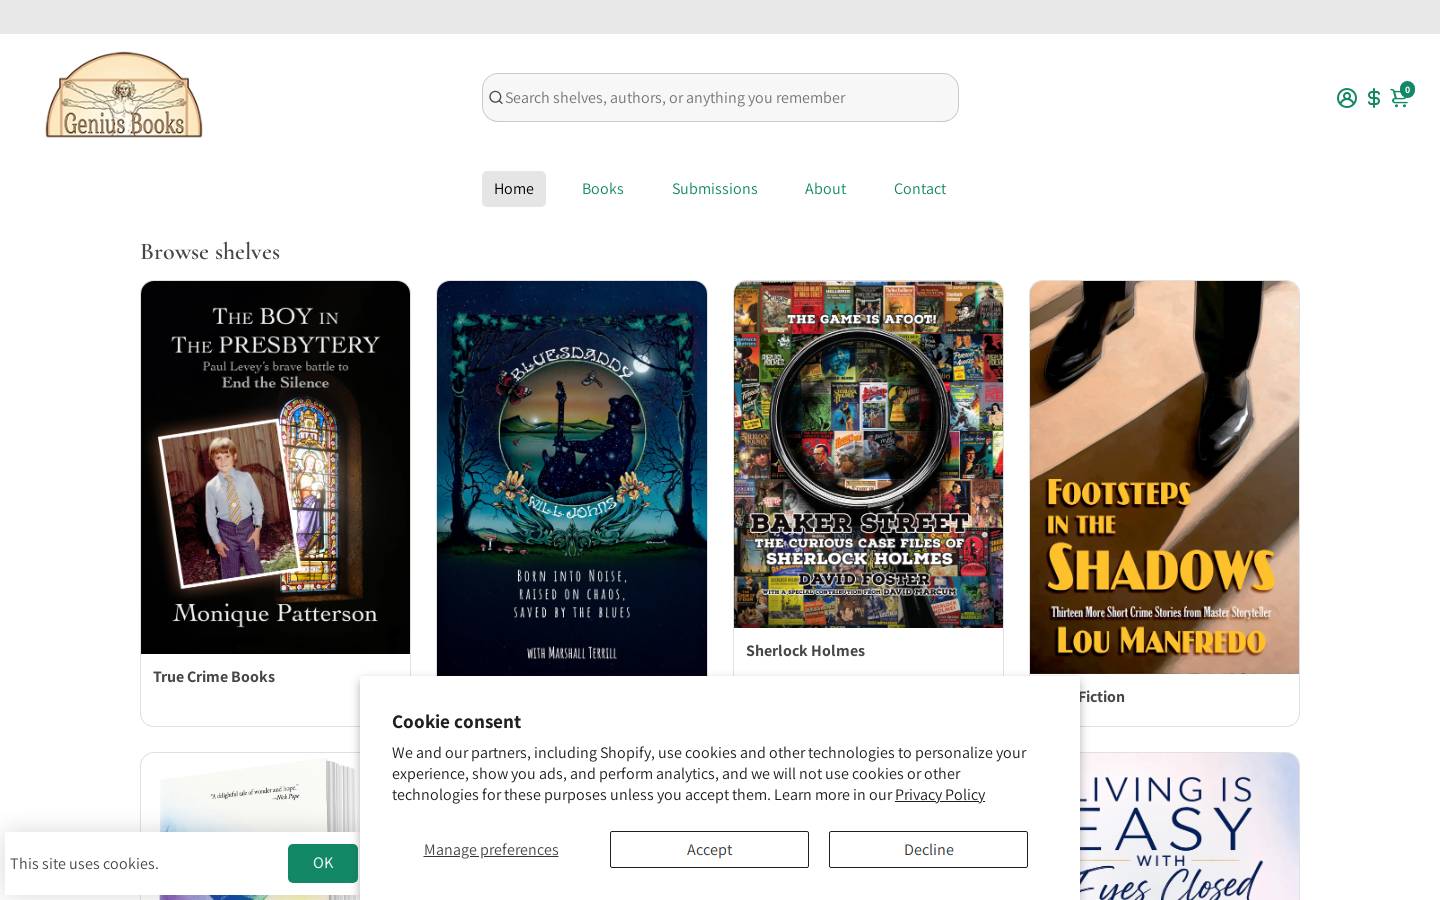This screenshot has height=900, width=1440.
Task: Open the account login icon
Action: pos(1347,98)
